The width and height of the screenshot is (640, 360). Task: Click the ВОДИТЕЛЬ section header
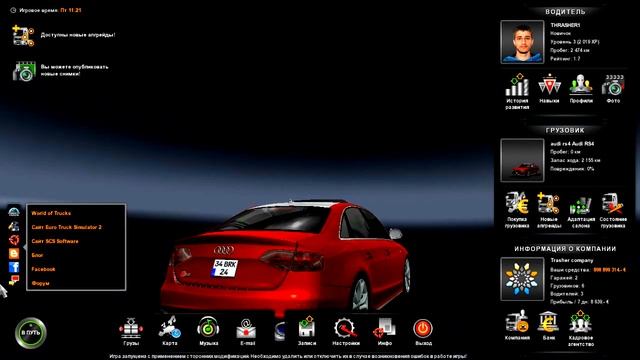[x=565, y=12]
